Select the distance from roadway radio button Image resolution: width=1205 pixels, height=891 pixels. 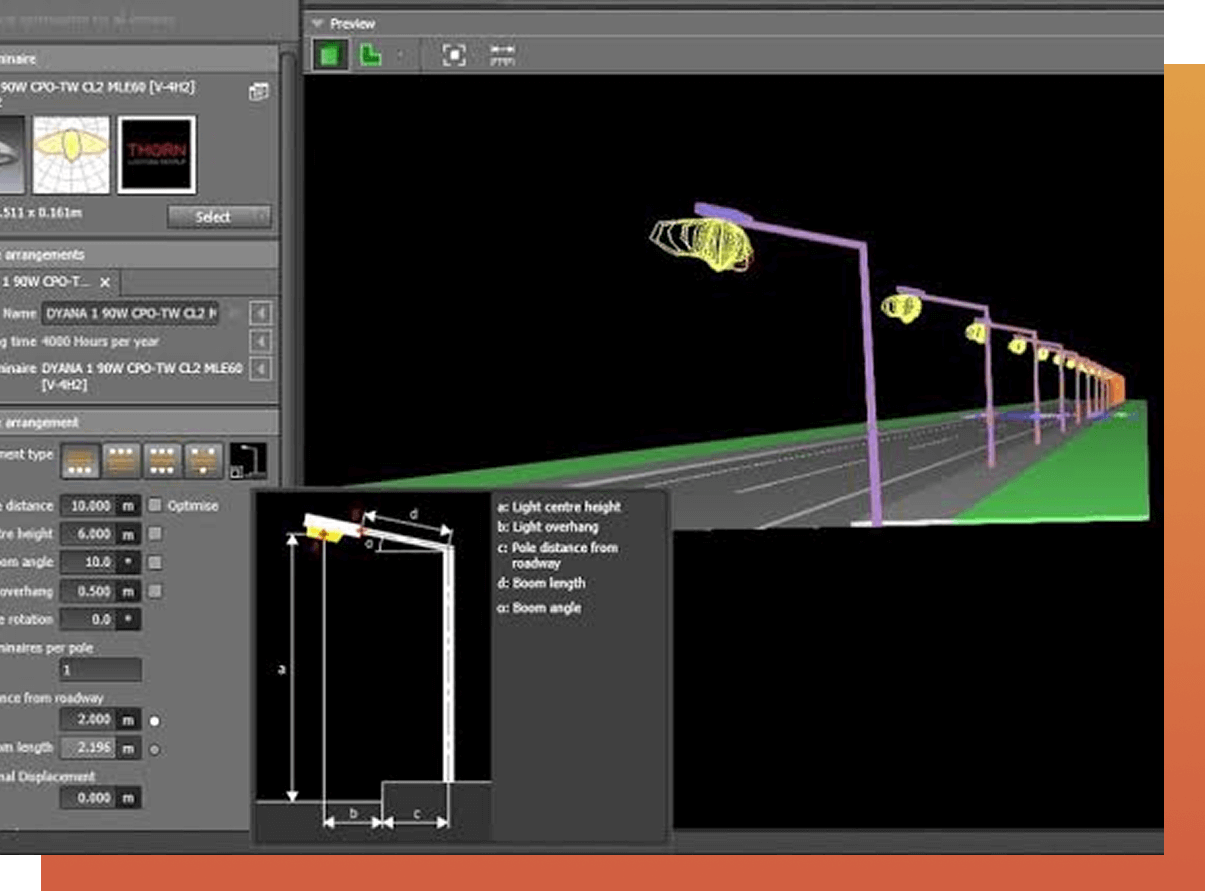[155, 720]
